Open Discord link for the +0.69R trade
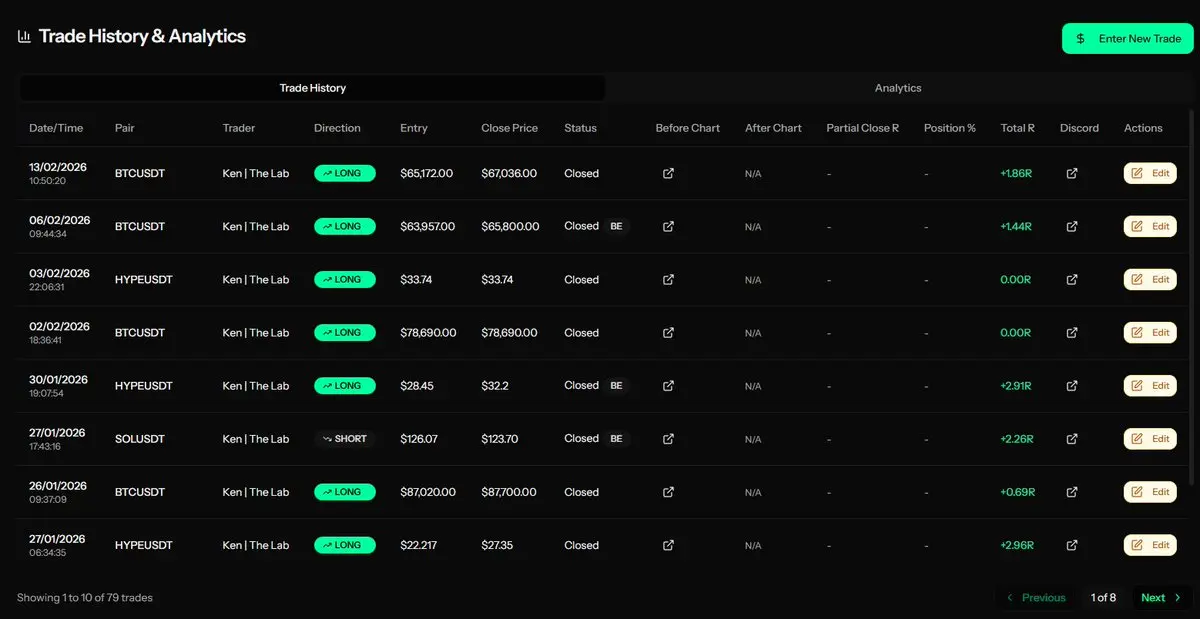Screen dimensions: 1200x619 tap(1072, 492)
